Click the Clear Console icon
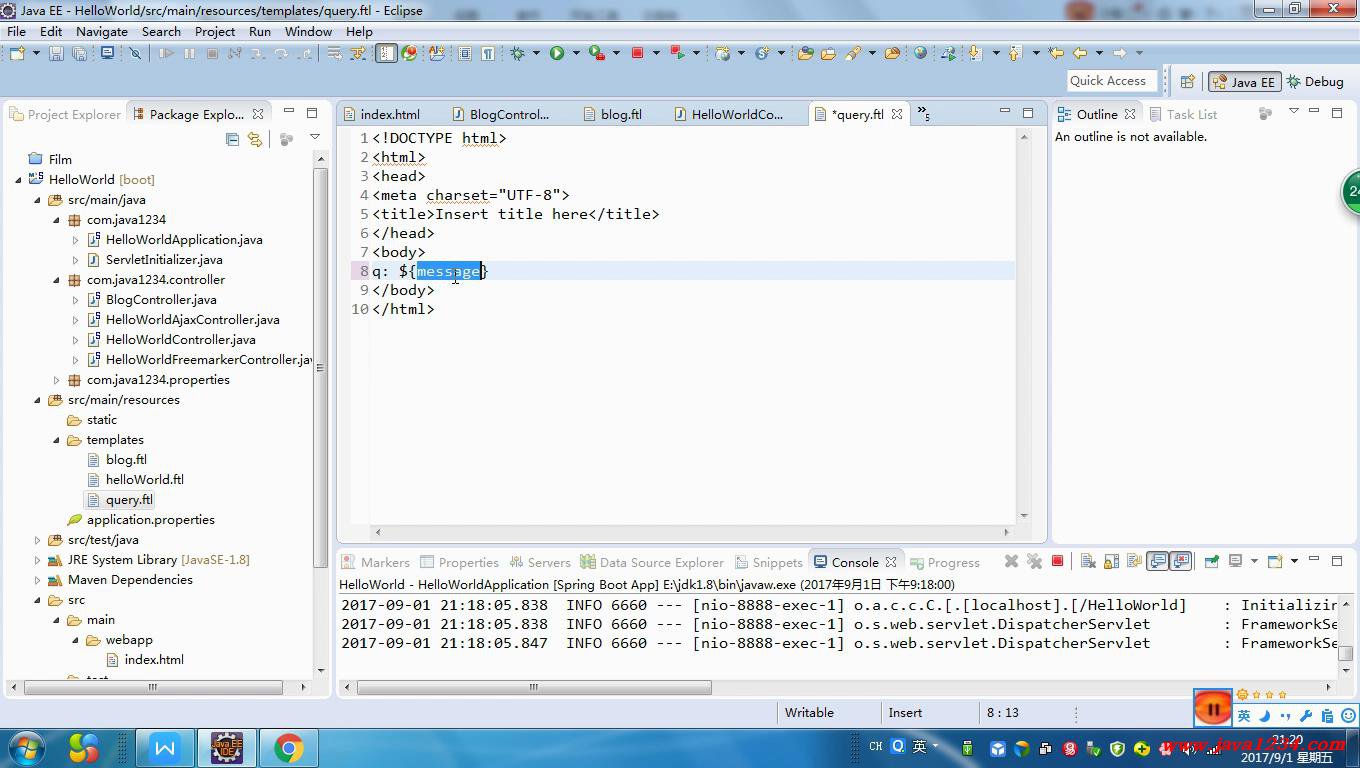This screenshot has height=768, width=1360. click(x=1088, y=561)
